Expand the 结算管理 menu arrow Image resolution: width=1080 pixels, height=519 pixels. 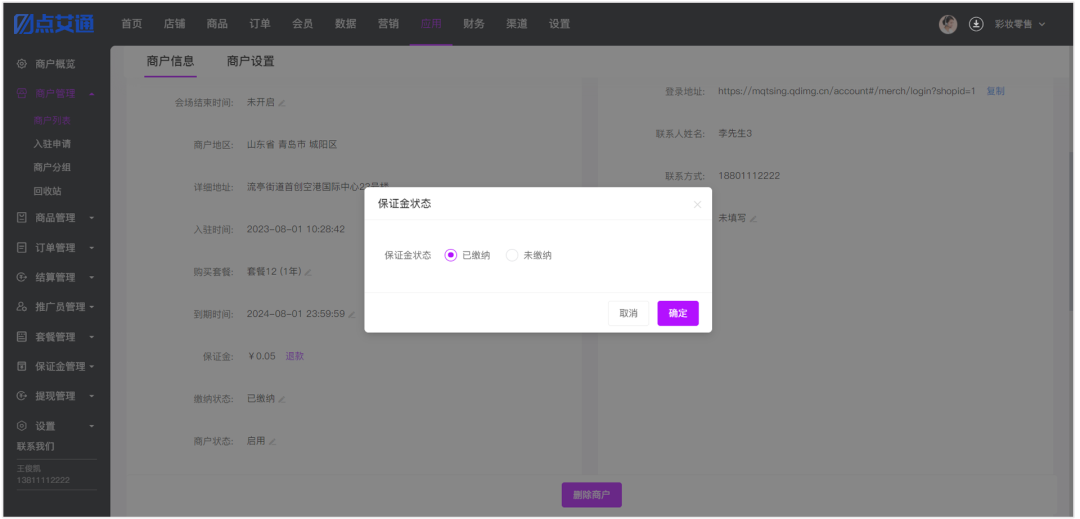tap(92, 277)
